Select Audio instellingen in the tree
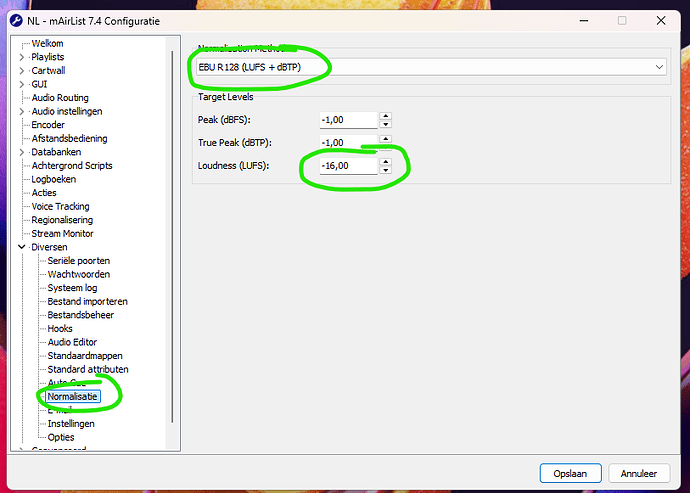 66,111
